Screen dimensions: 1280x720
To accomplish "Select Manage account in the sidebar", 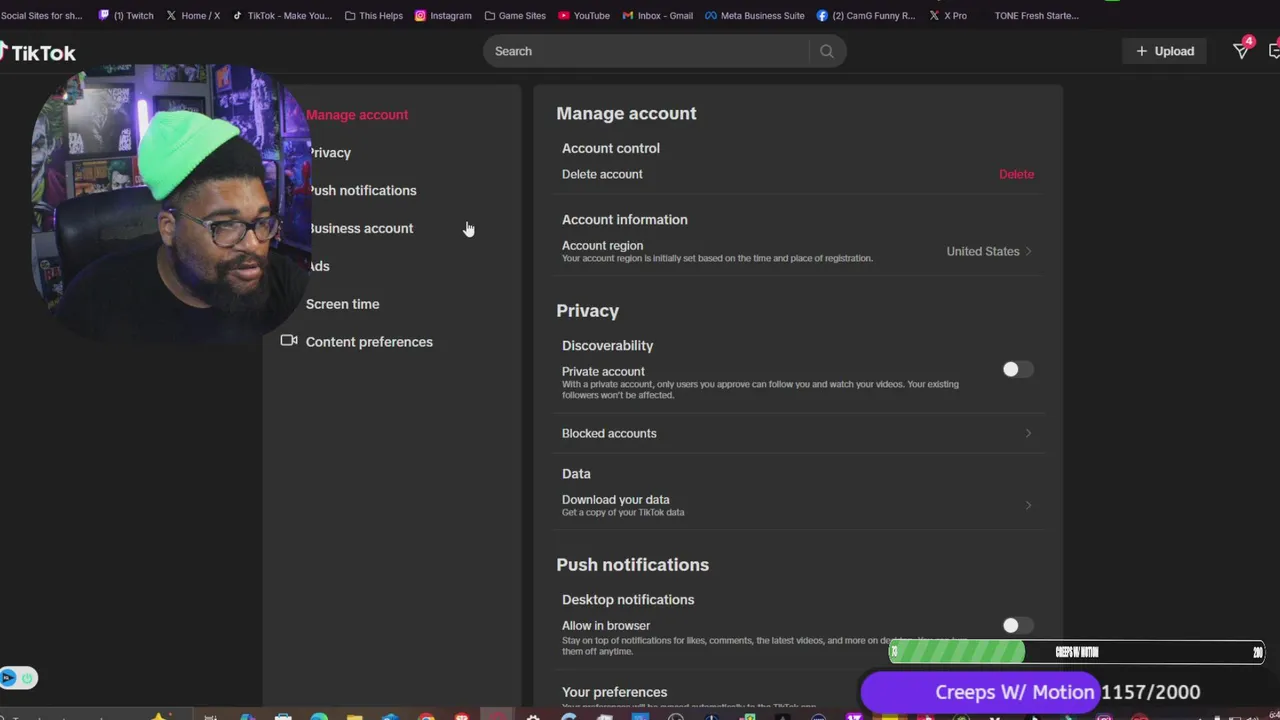I will click(x=357, y=115).
